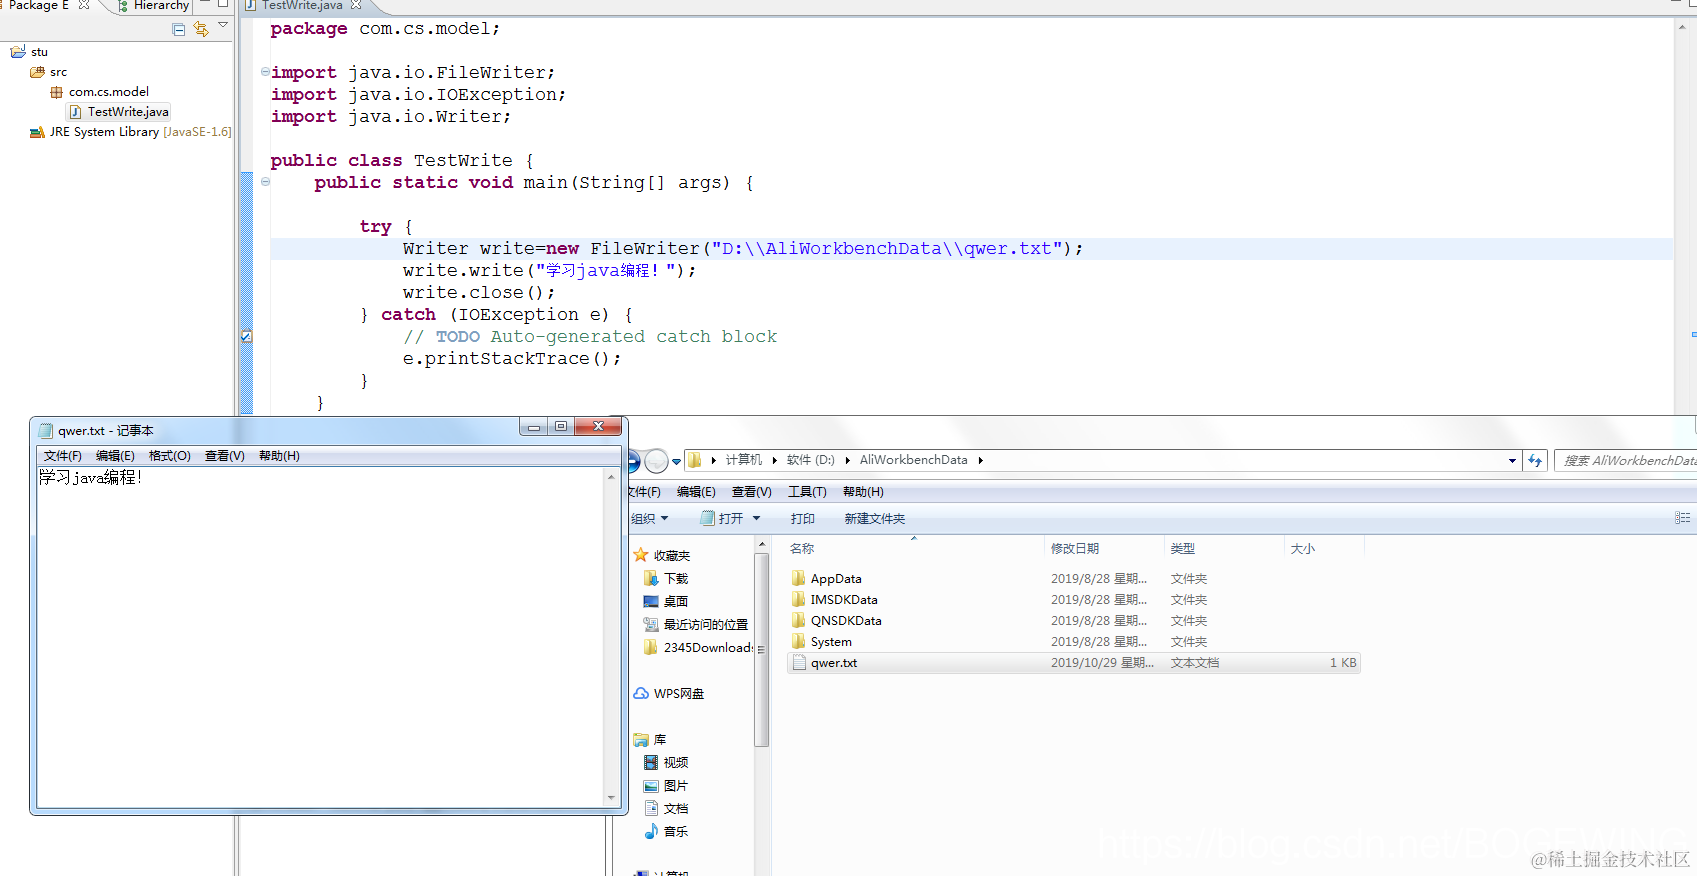Close the TestWrite.java editor tab

[356, 5]
